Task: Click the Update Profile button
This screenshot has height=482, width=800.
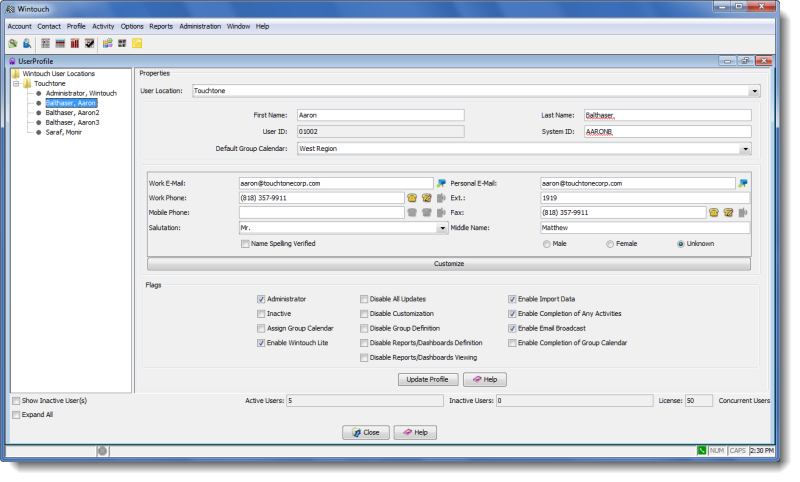Action: pos(428,380)
